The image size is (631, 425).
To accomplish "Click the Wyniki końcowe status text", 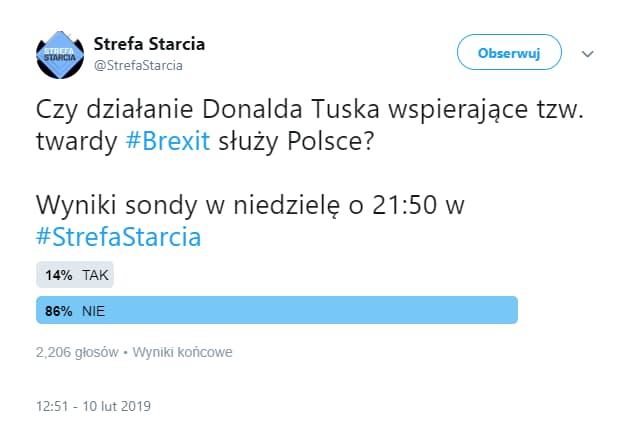I will [182, 352].
